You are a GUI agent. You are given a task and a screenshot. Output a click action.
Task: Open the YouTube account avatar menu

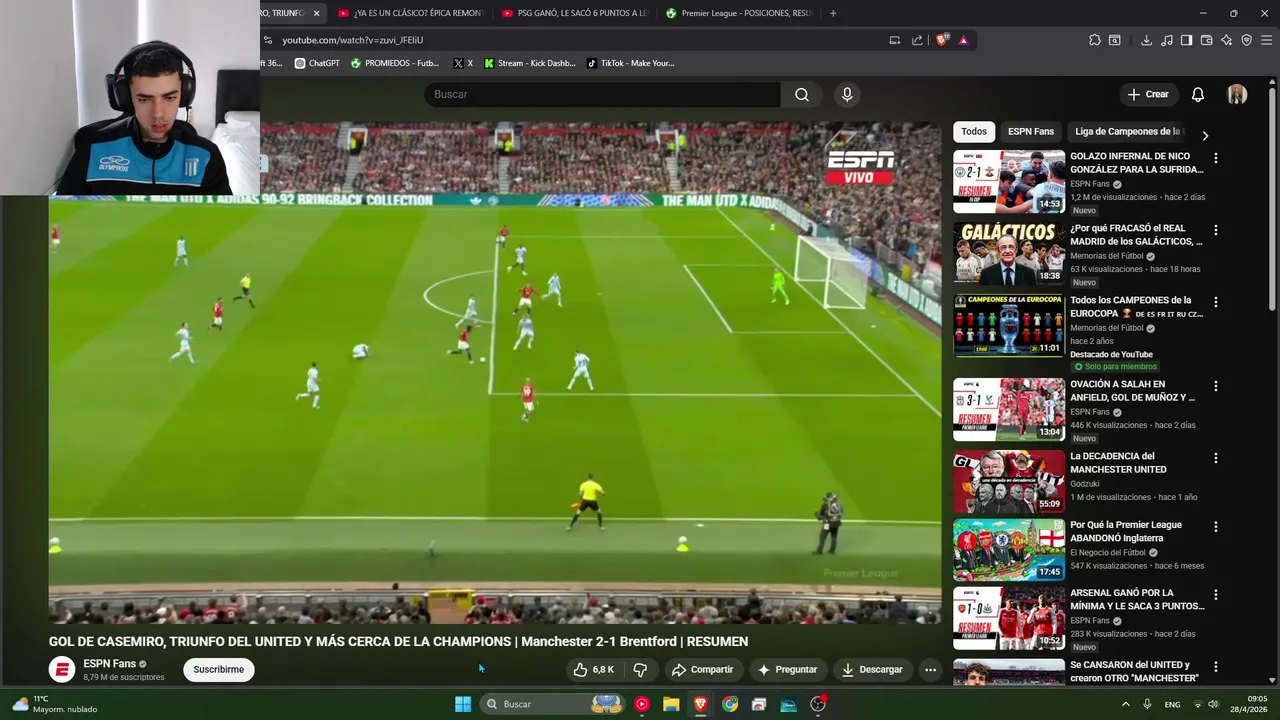point(1237,94)
